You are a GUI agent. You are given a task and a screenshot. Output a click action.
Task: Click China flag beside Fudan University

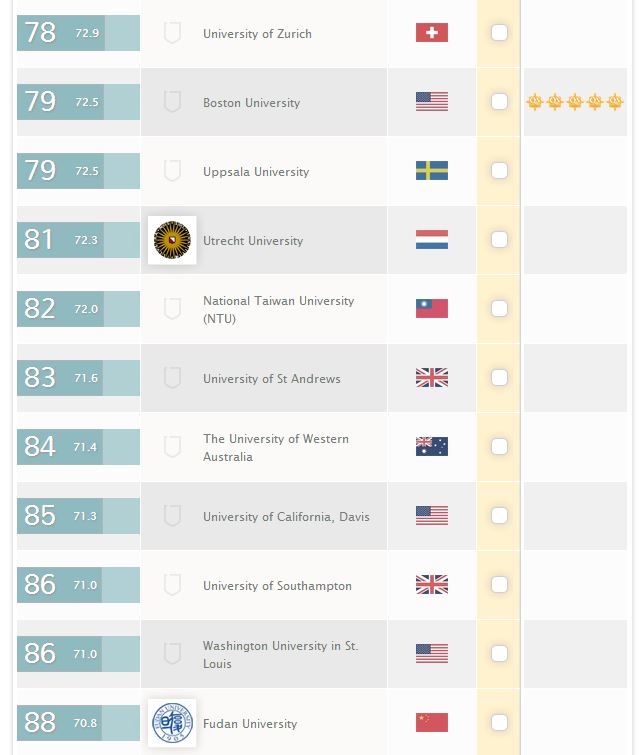[x=432, y=723]
